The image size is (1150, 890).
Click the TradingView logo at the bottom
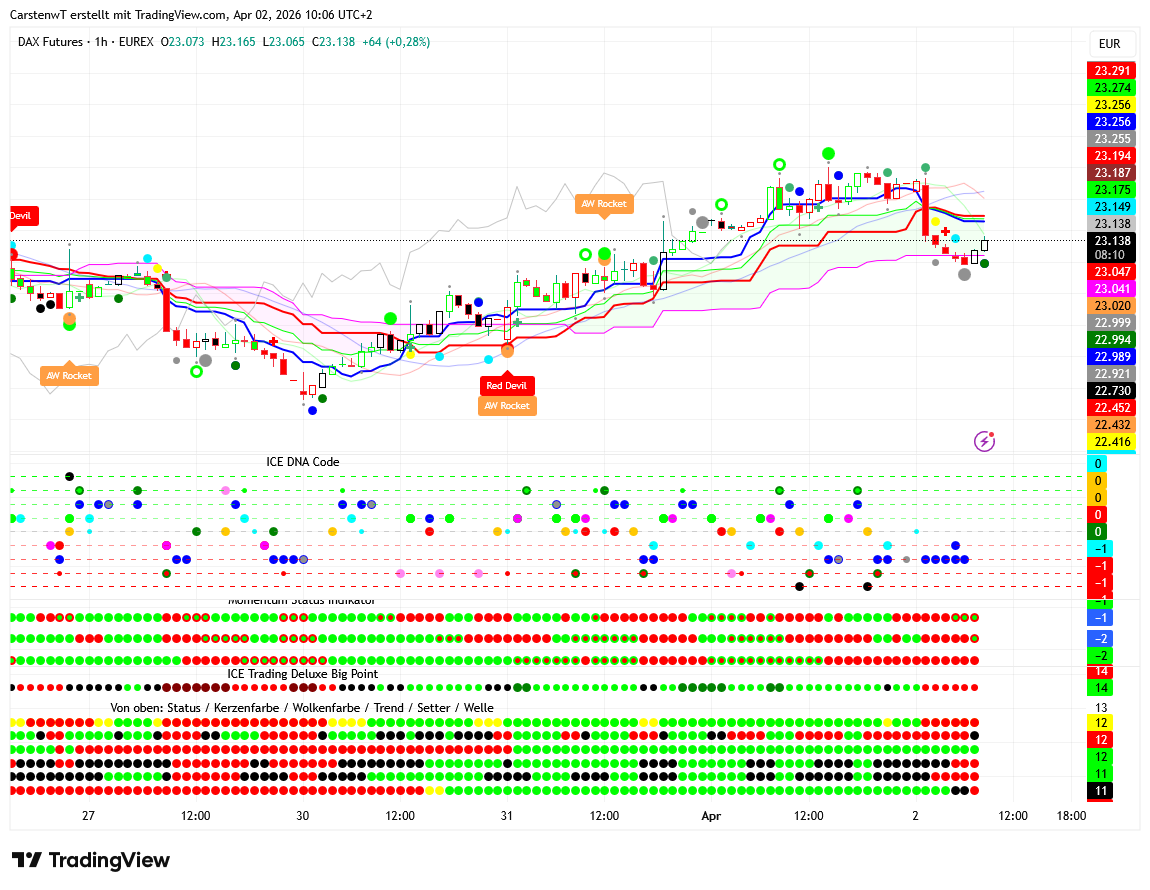pos(91,860)
